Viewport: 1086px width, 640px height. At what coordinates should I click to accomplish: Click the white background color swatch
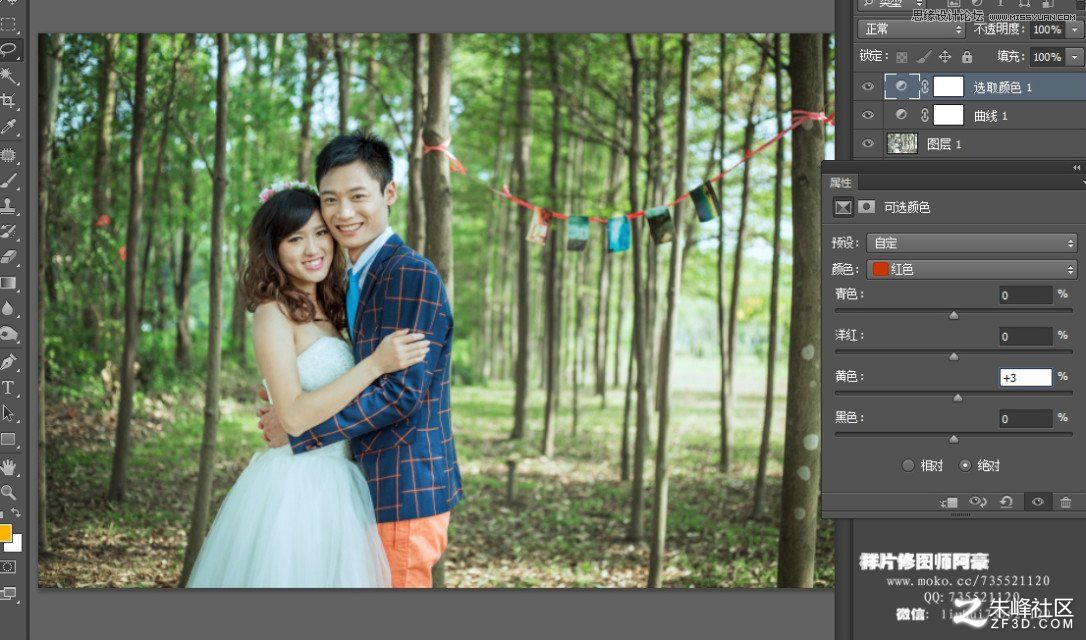click(17, 545)
